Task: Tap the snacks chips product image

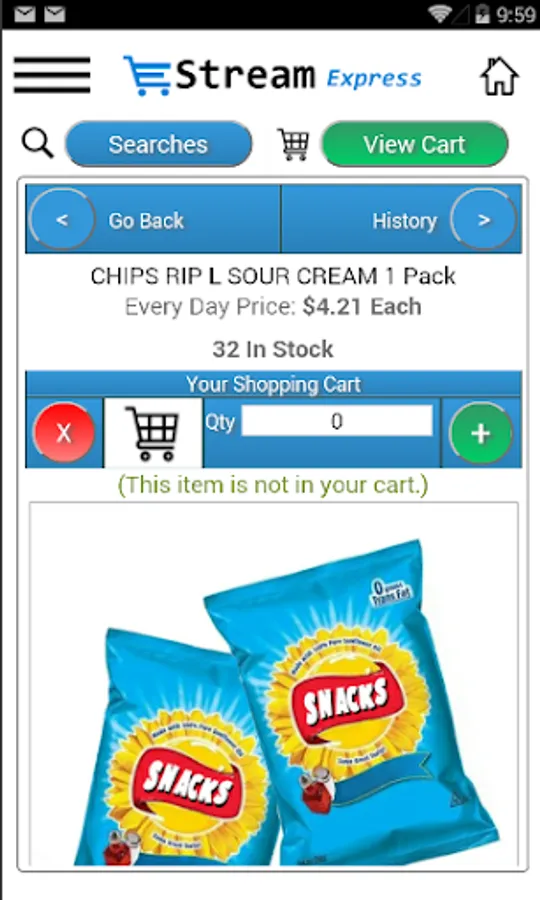Action: pos(274,683)
